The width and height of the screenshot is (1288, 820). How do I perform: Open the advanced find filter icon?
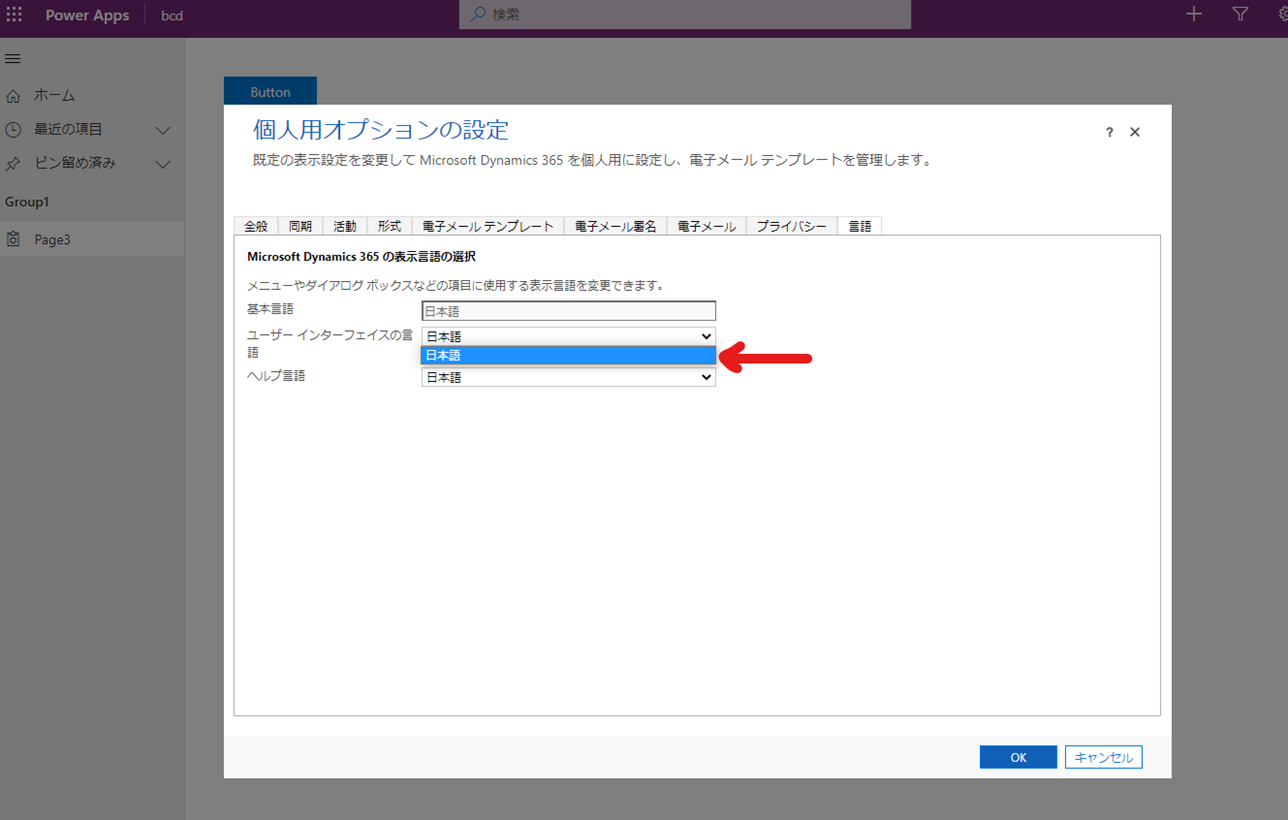pos(1240,14)
